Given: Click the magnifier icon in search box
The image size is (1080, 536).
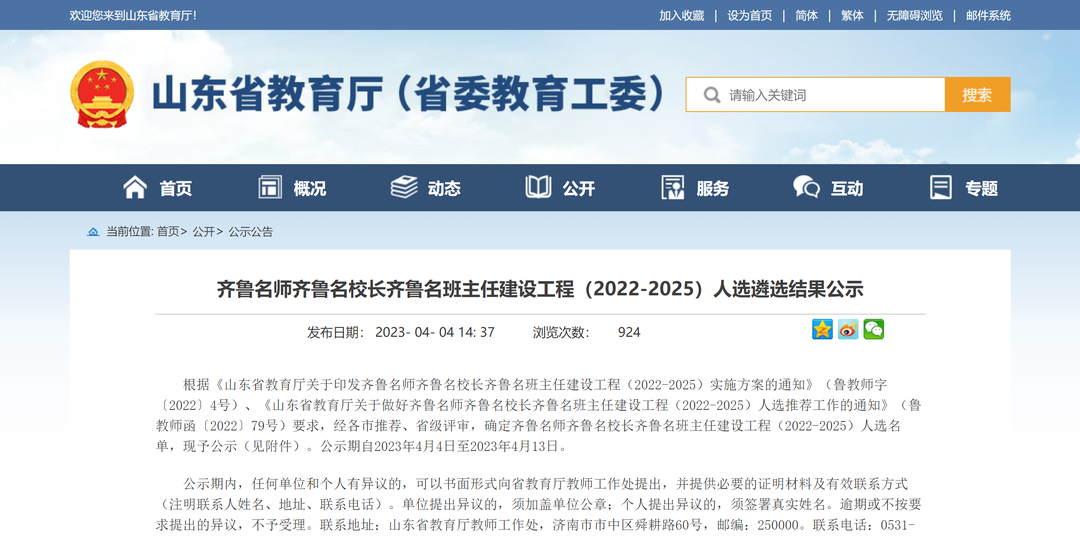Looking at the screenshot, I should [712, 95].
